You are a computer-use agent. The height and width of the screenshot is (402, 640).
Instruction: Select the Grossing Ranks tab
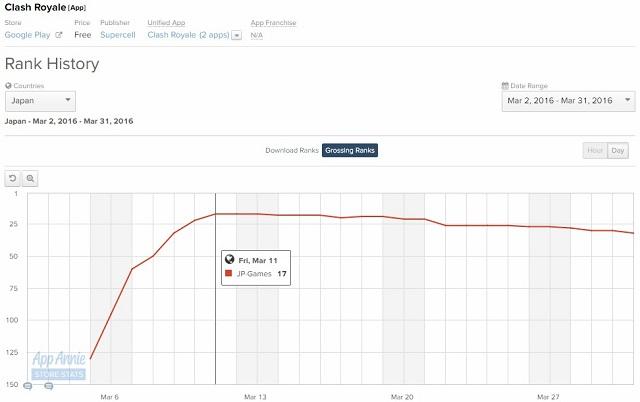350,150
